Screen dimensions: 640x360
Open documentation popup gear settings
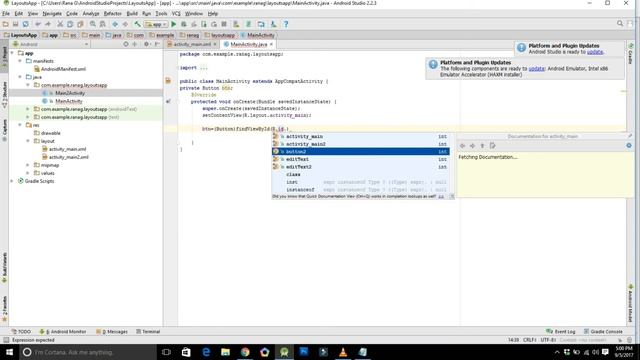629,146
